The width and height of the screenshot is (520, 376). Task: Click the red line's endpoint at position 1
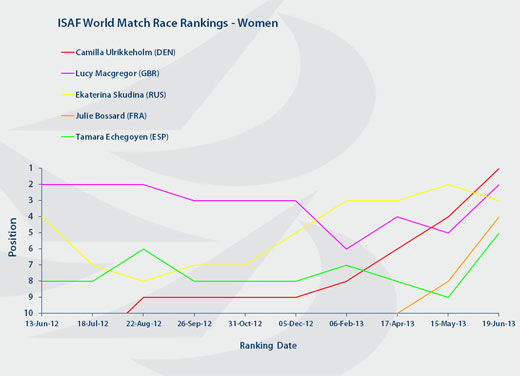click(499, 168)
